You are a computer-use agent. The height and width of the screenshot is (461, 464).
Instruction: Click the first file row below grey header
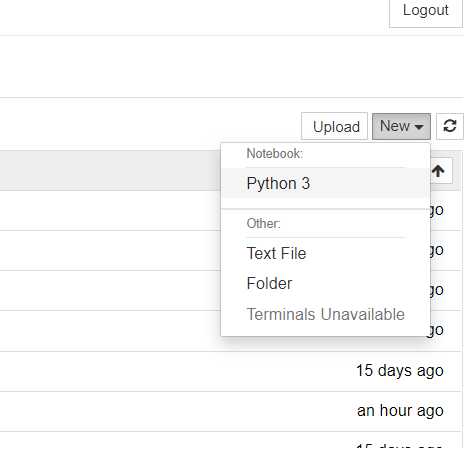[110, 211]
